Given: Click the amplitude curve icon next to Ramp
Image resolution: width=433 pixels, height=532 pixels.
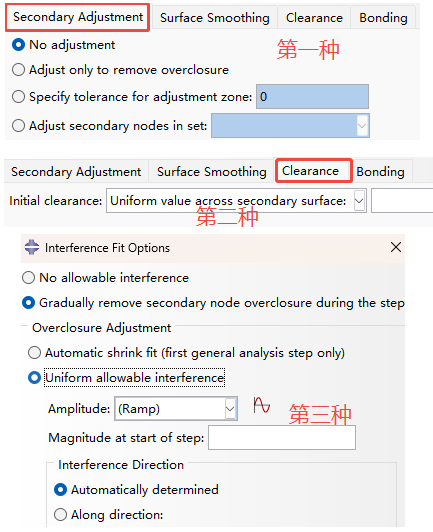Looking at the screenshot, I should (x=262, y=405).
